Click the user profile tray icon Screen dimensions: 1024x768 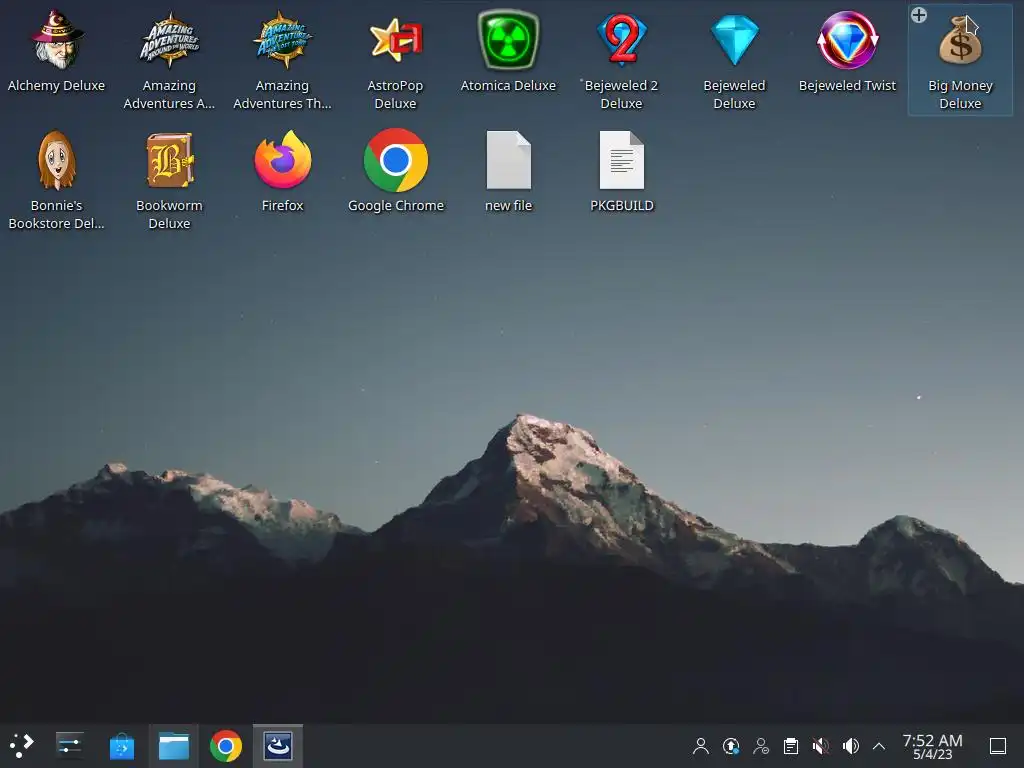pos(701,746)
